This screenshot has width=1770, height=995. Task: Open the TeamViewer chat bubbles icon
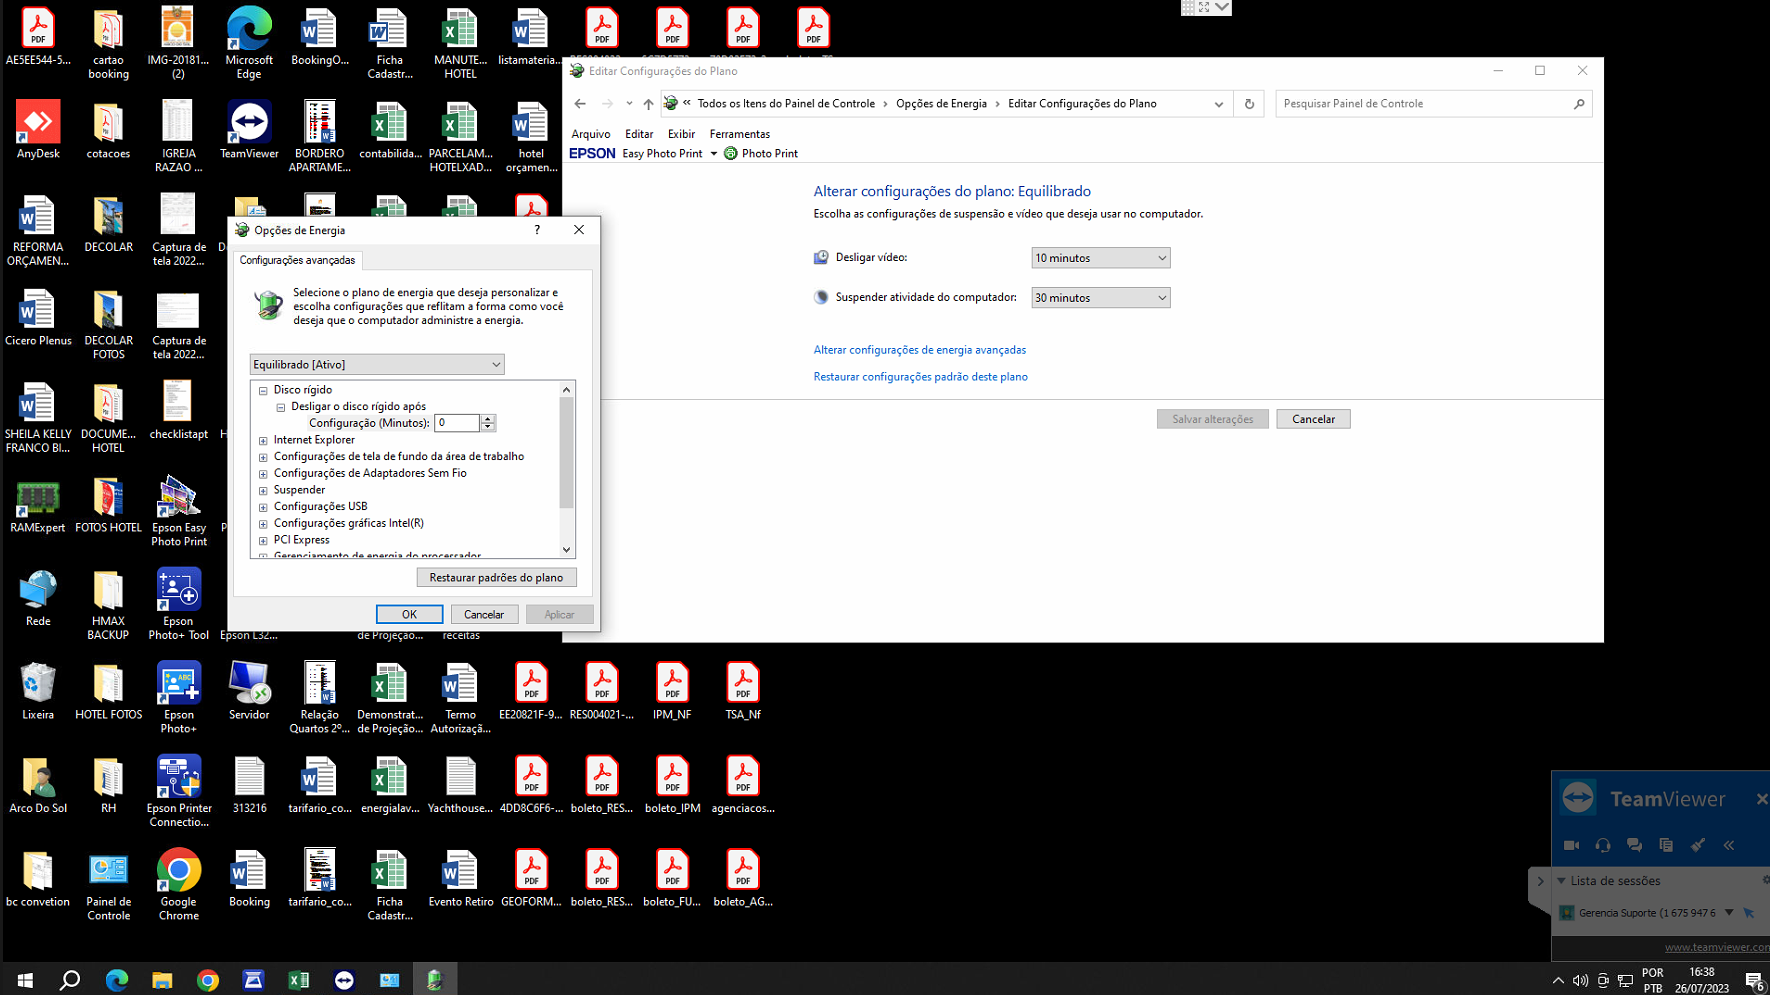coord(1634,845)
